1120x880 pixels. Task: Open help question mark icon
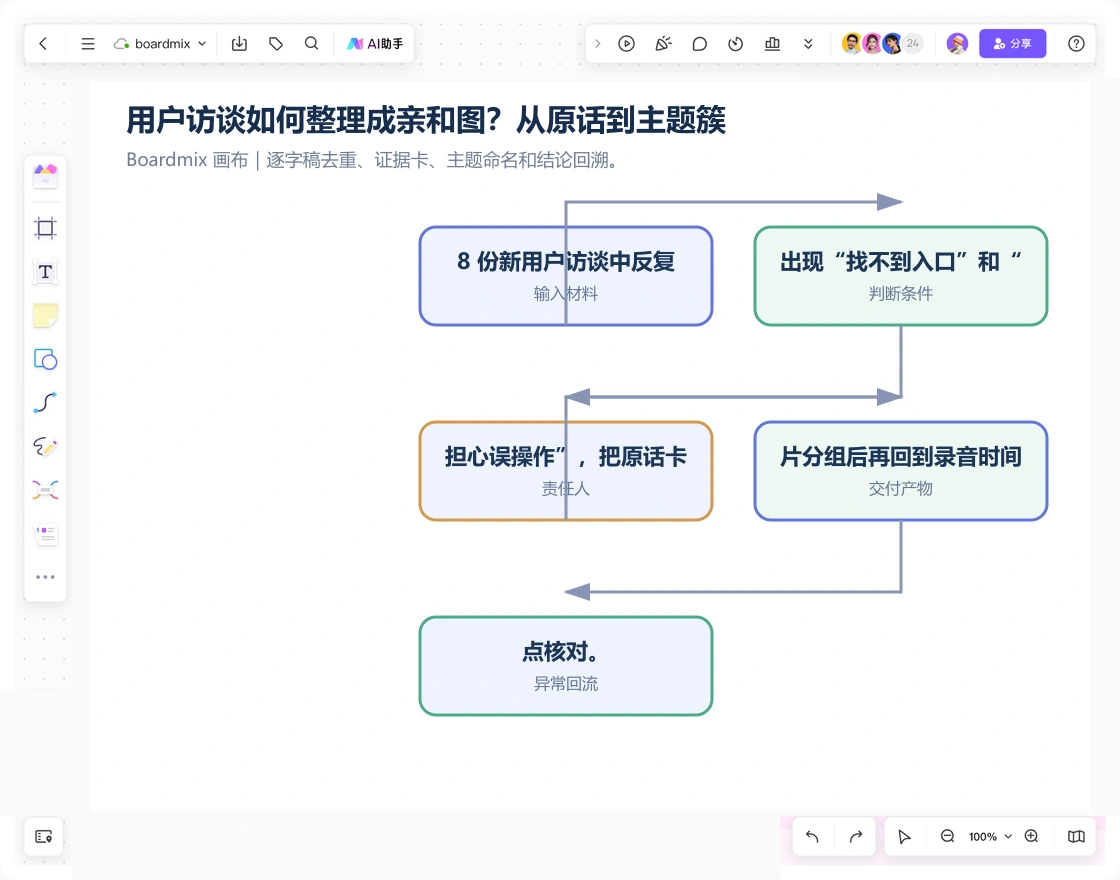(1076, 44)
